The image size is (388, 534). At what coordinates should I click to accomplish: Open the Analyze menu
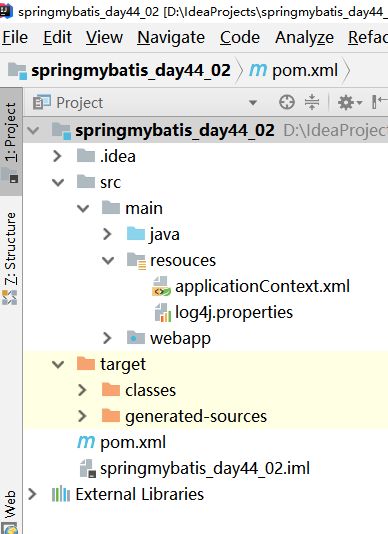(304, 37)
